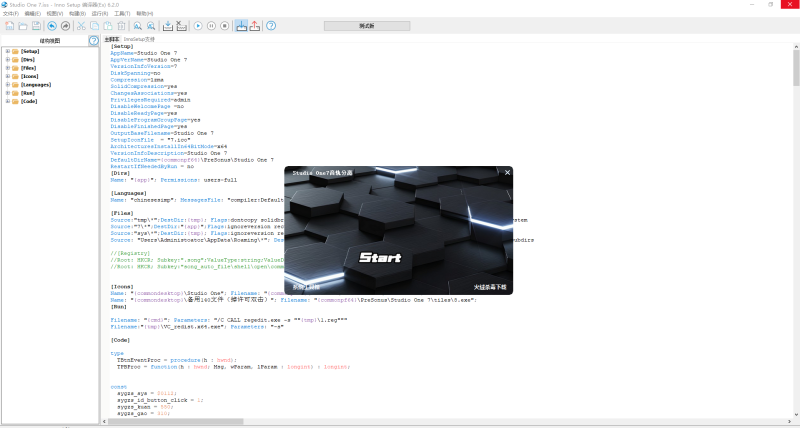This screenshot has width=800, height=428.
Task: Click the Delete trash can icon
Action: 121,26
